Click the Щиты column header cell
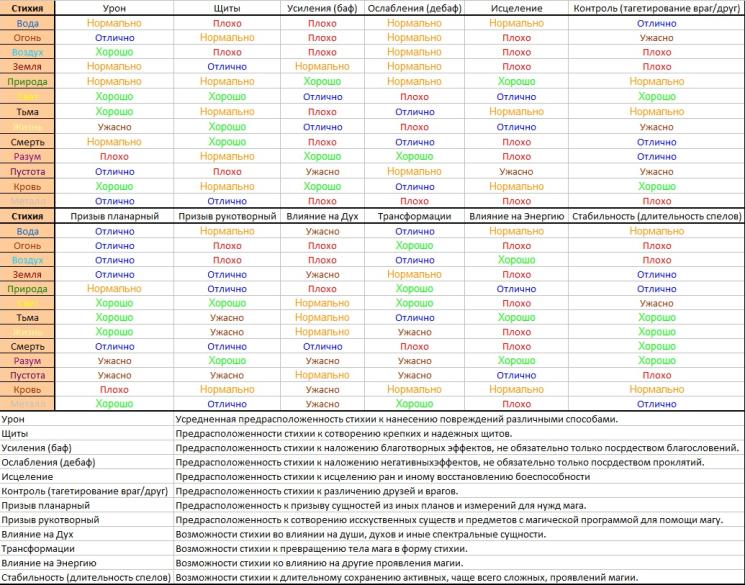The image size is (745, 585). pos(227,8)
